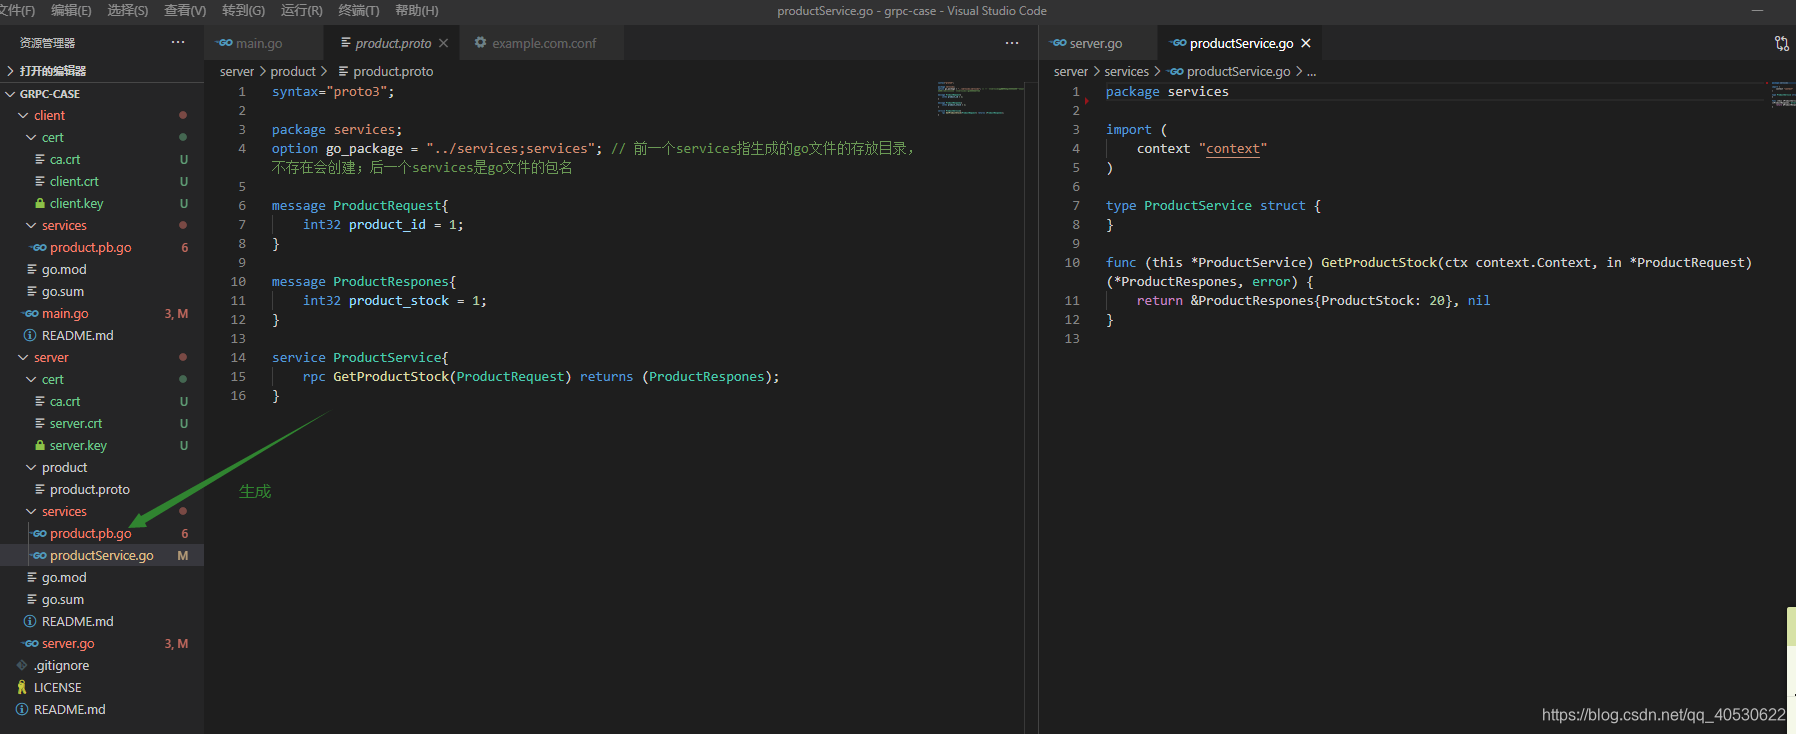Collapse the server product folder
The image size is (1796, 734).
pyautogui.click(x=31, y=467)
